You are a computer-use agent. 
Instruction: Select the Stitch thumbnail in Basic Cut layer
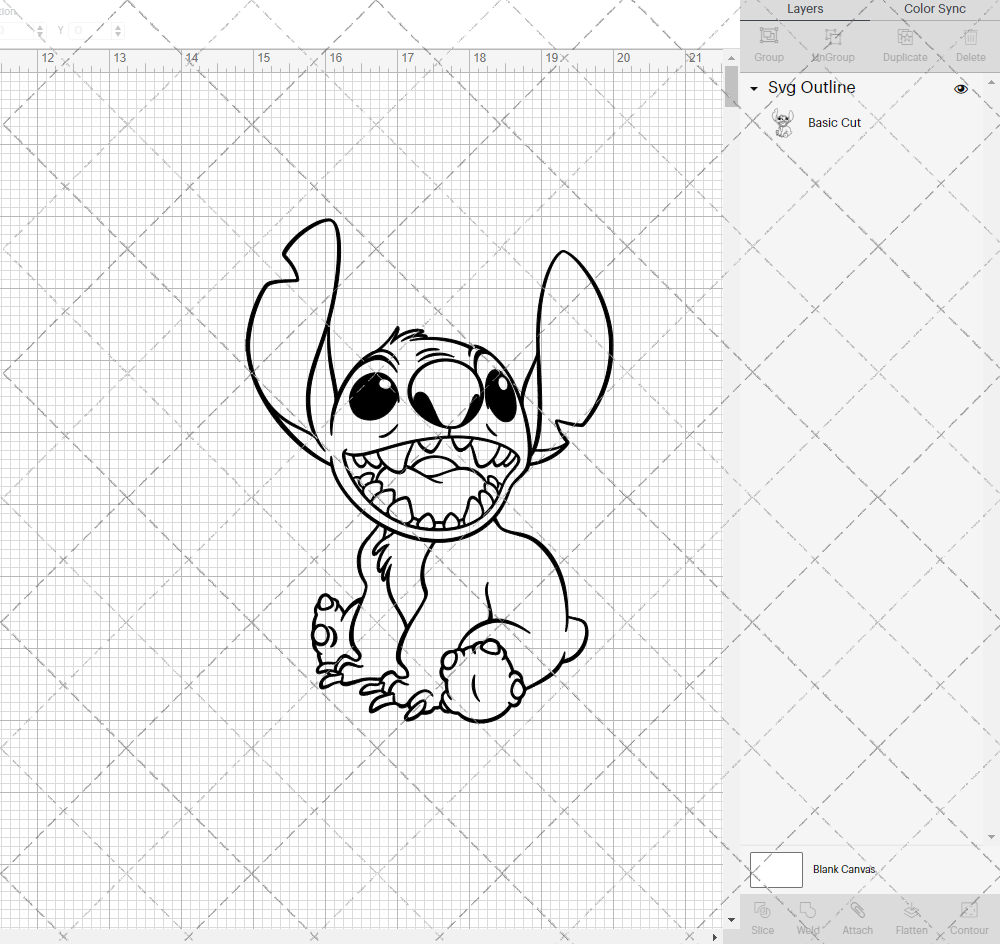[783, 122]
